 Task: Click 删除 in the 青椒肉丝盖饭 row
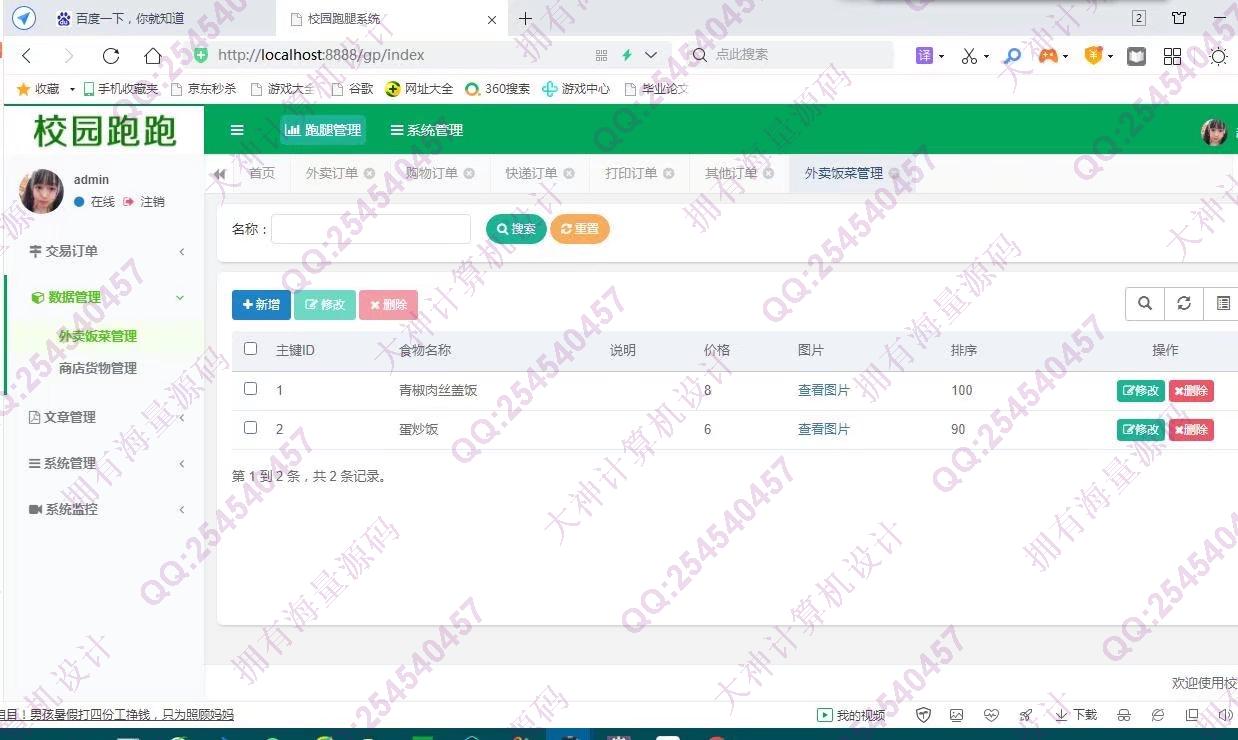pyautogui.click(x=1191, y=391)
